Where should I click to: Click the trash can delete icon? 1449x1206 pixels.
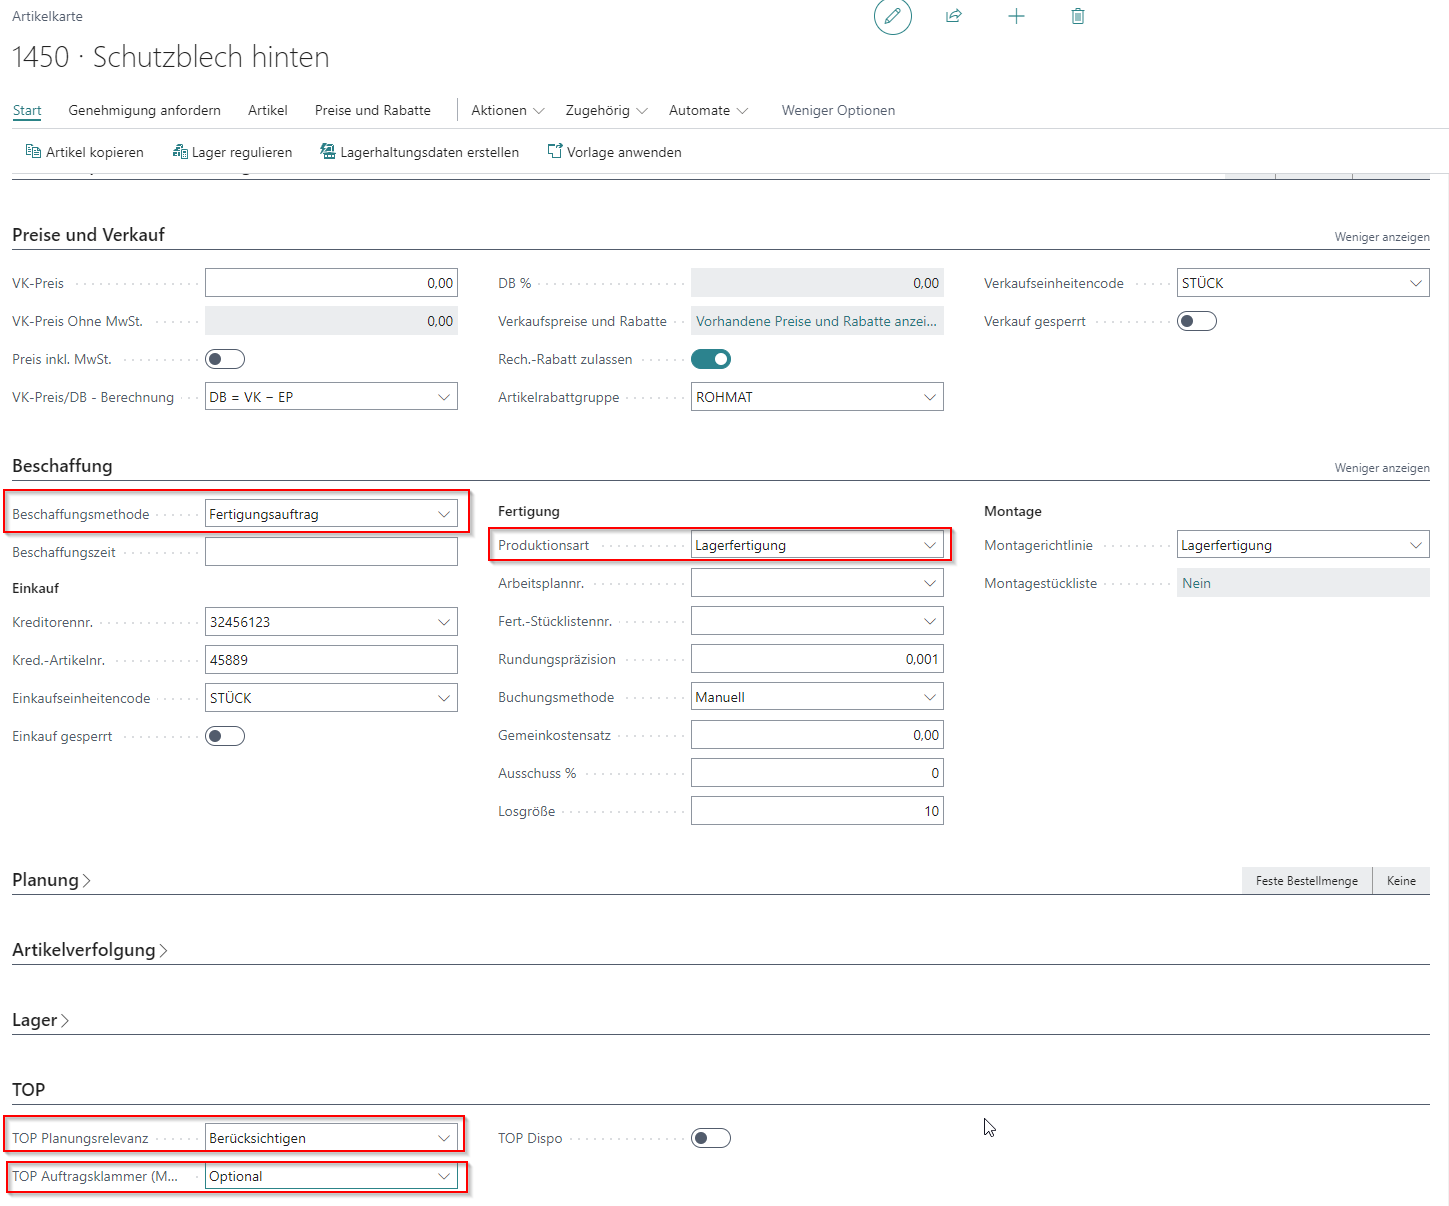pos(1077,17)
